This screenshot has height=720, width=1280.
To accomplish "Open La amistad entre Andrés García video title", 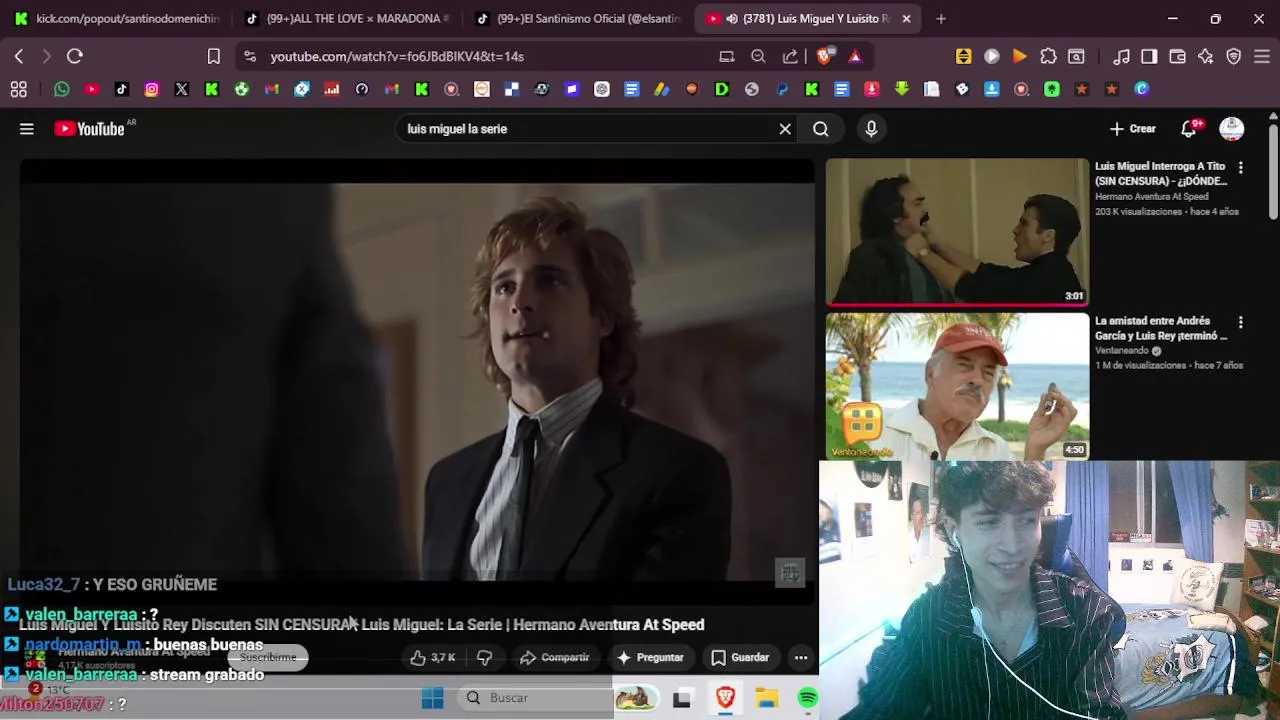I will tap(1161, 329).
